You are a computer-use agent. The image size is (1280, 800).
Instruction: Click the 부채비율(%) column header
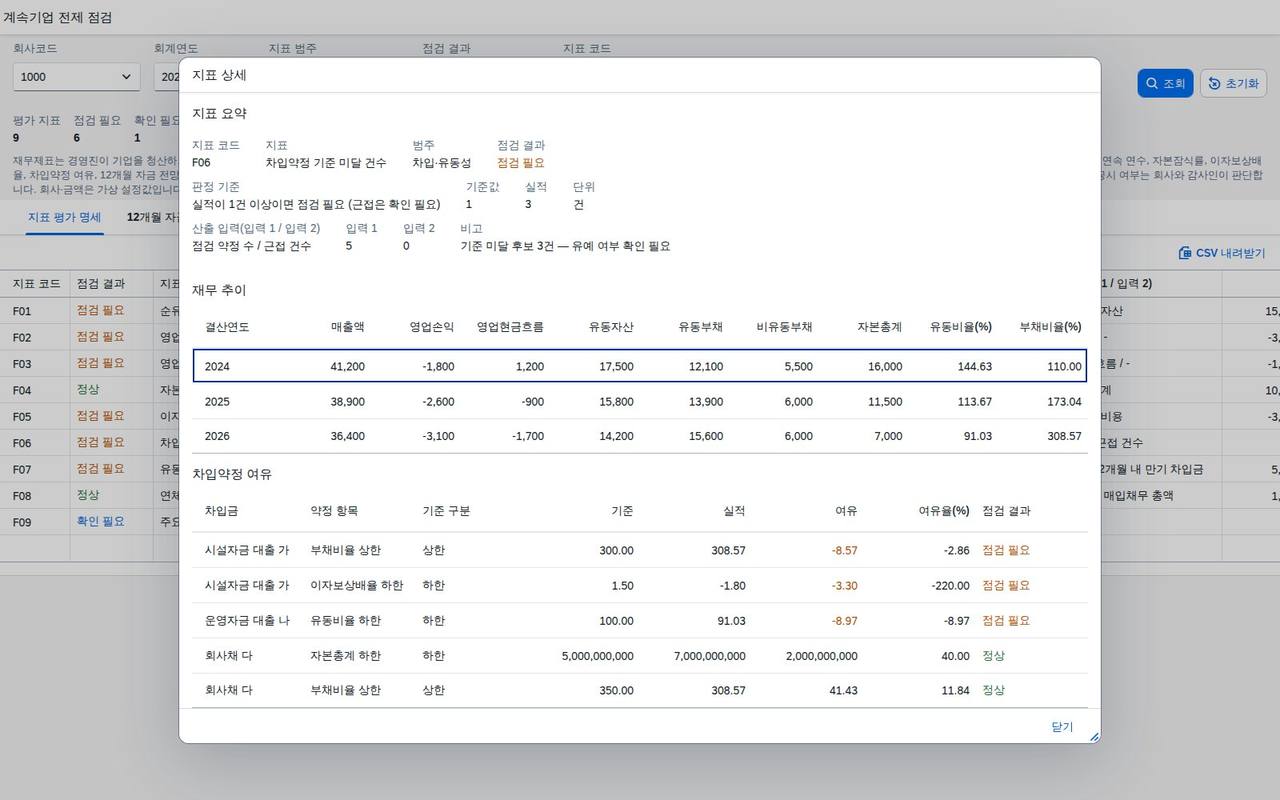(1050, 326)
